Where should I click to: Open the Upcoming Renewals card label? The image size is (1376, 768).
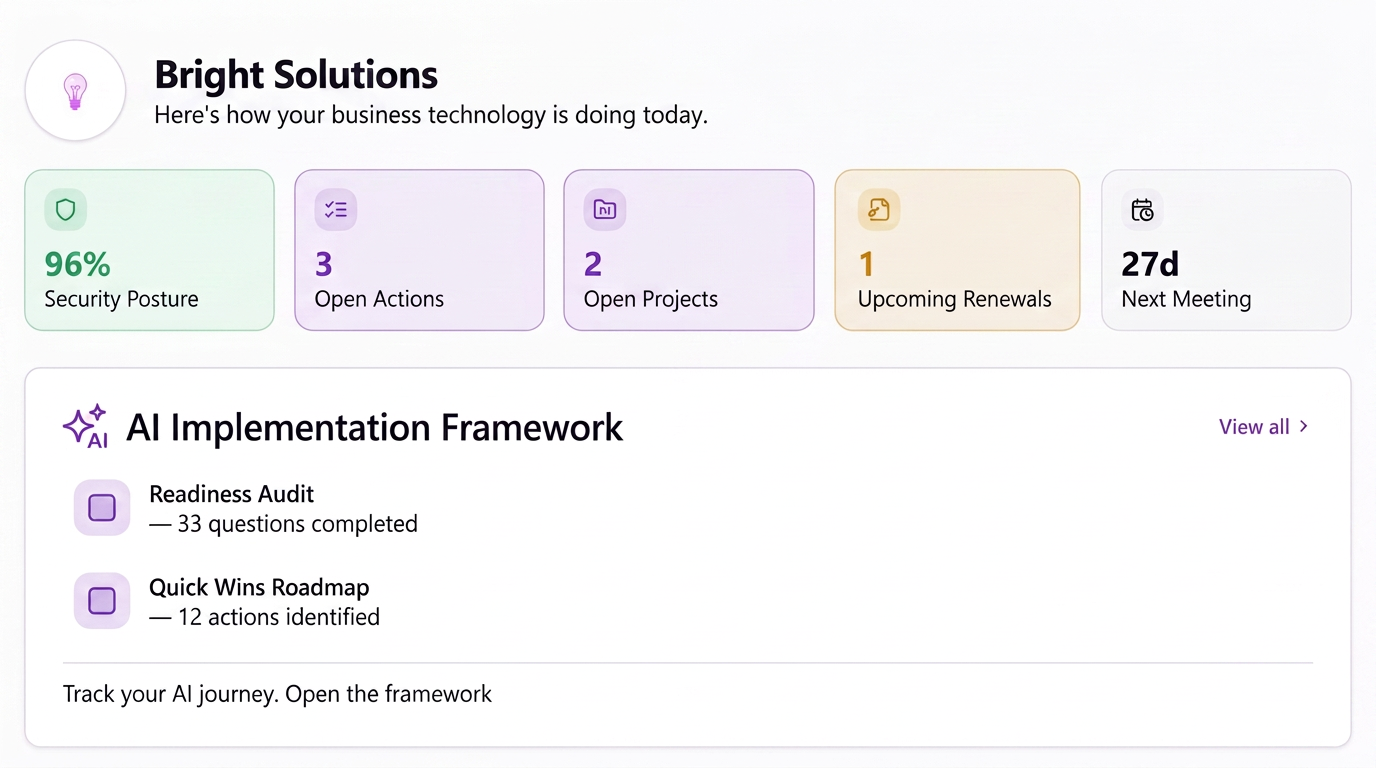pyautogui.click(x=955, y=299)
